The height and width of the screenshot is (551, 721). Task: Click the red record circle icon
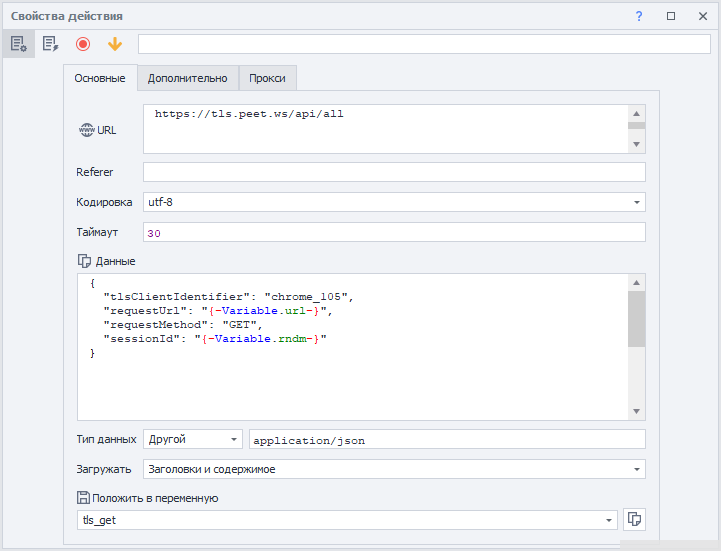[83, 44]
